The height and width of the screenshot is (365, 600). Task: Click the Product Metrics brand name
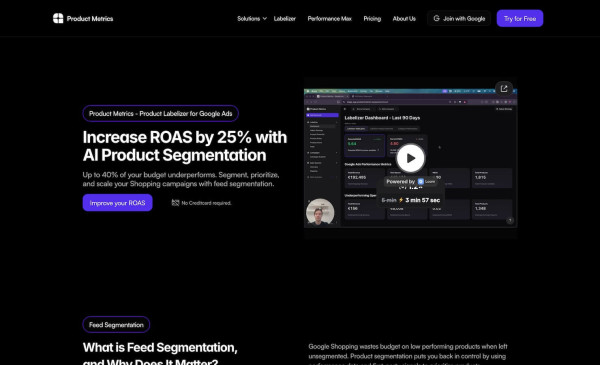click(x=90, y=18)
